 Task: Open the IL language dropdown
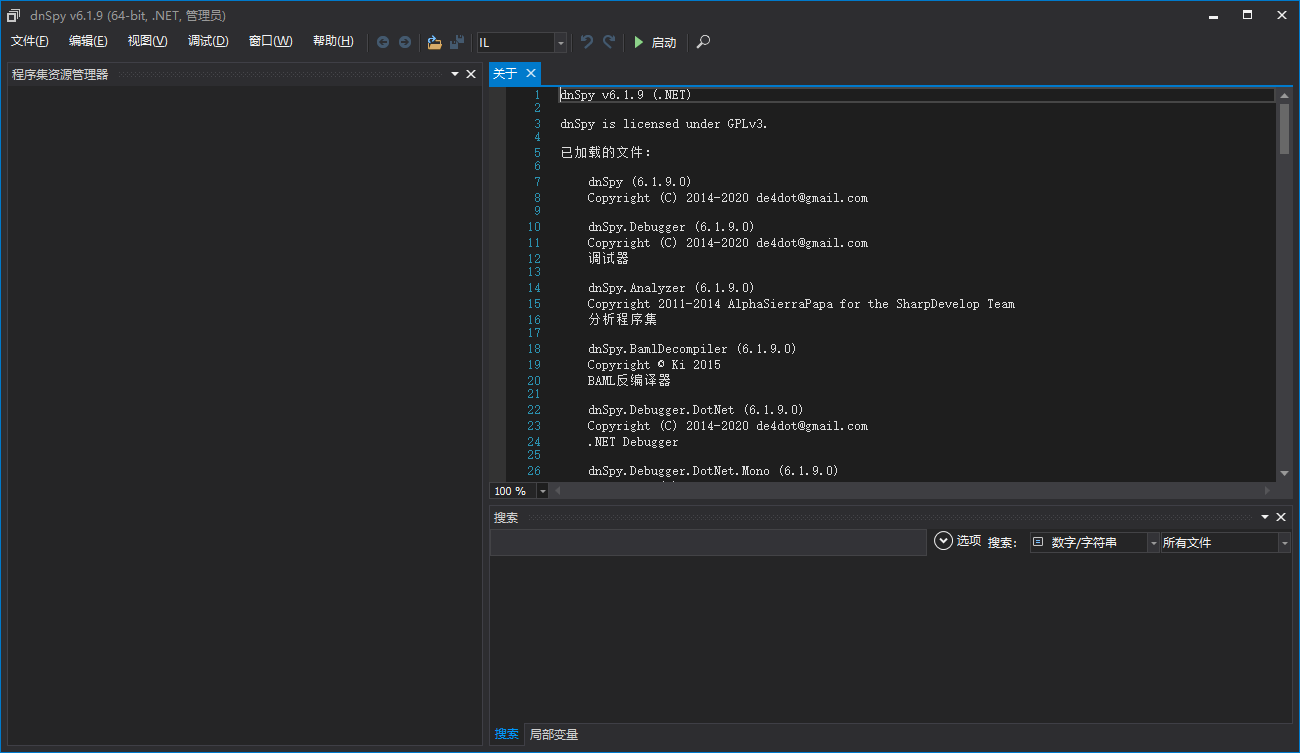560,42
